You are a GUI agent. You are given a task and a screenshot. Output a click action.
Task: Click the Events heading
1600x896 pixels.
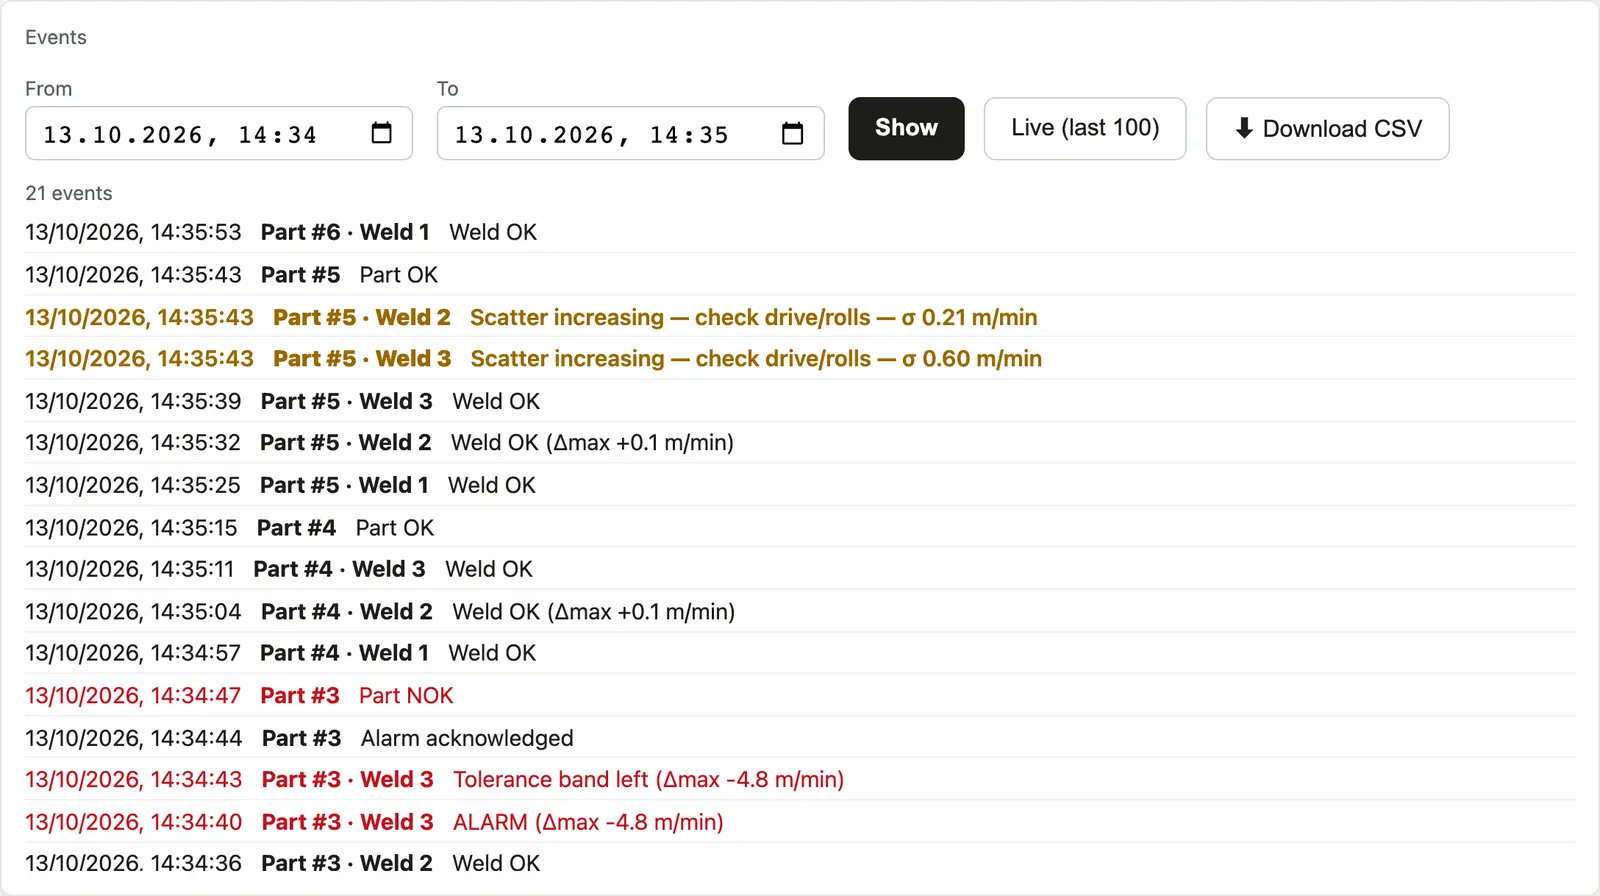[x=56, y=37]
